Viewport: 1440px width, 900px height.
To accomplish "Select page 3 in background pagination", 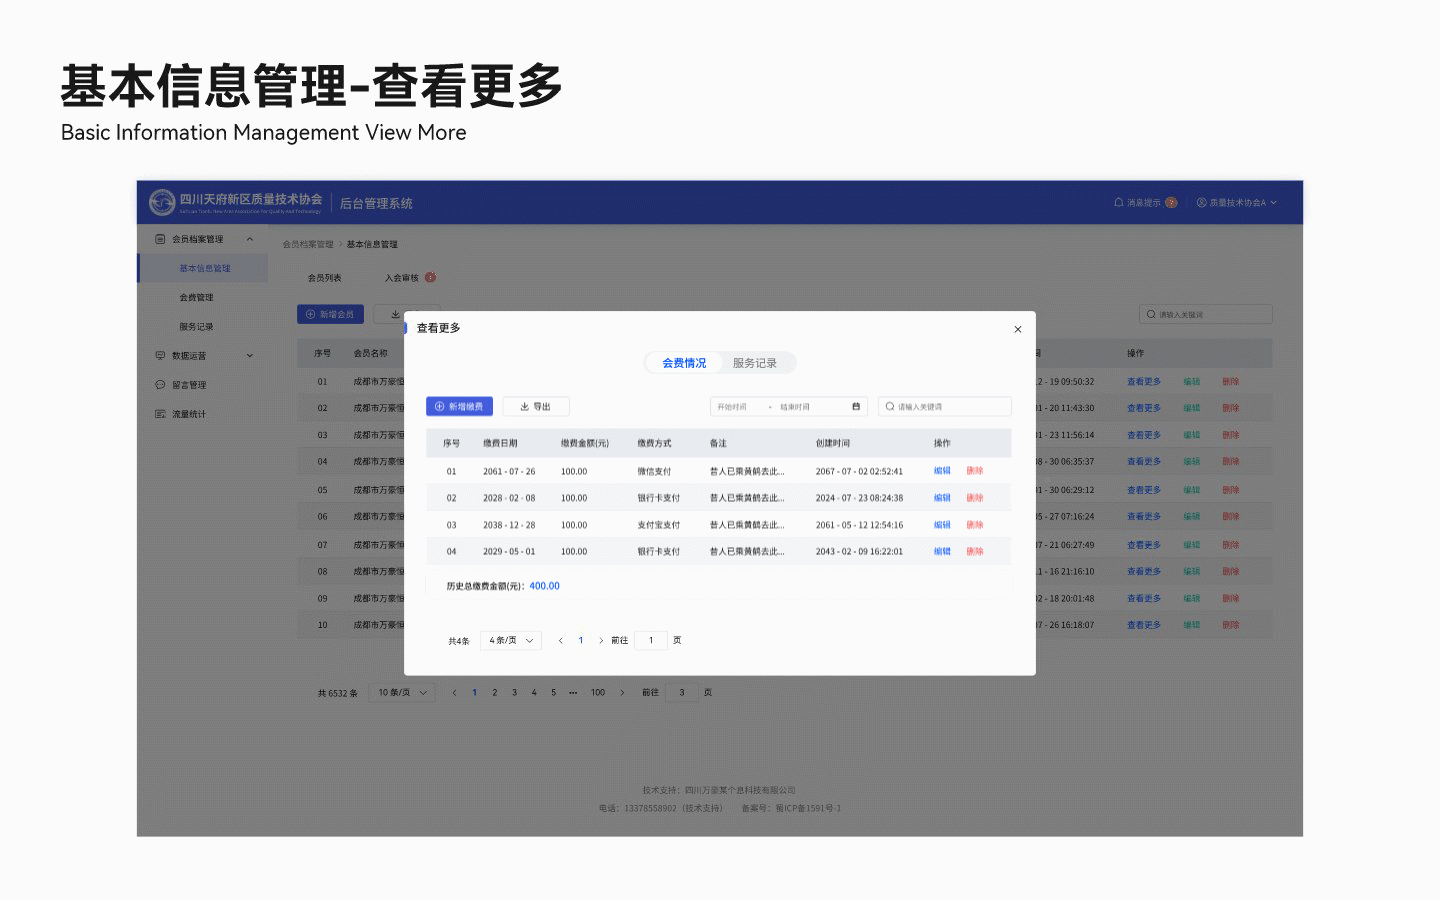I will click(x=515, y=693).
